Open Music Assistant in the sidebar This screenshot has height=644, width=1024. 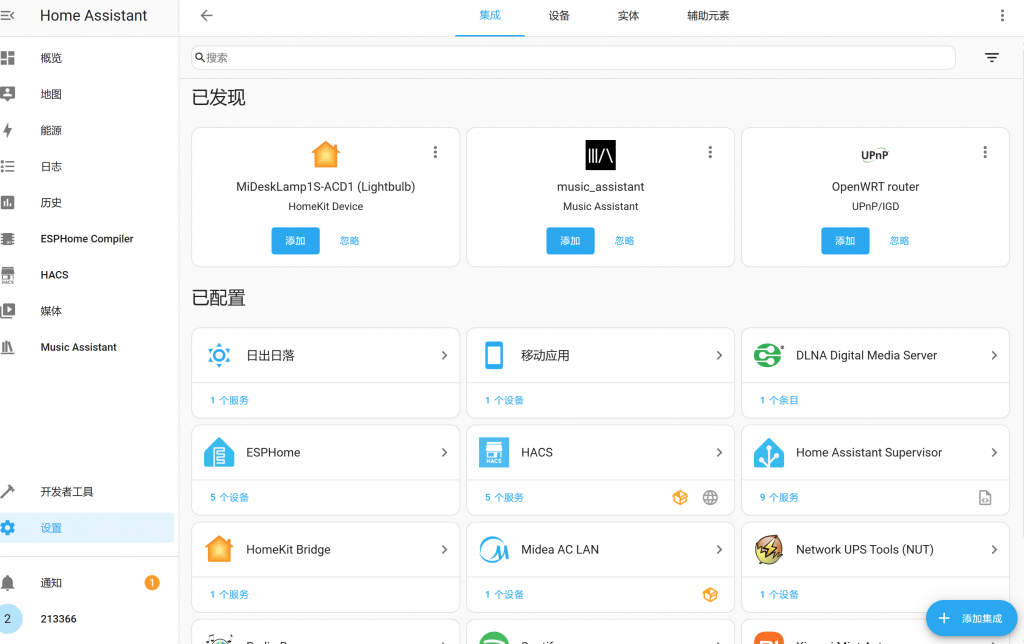pos(78,347)
